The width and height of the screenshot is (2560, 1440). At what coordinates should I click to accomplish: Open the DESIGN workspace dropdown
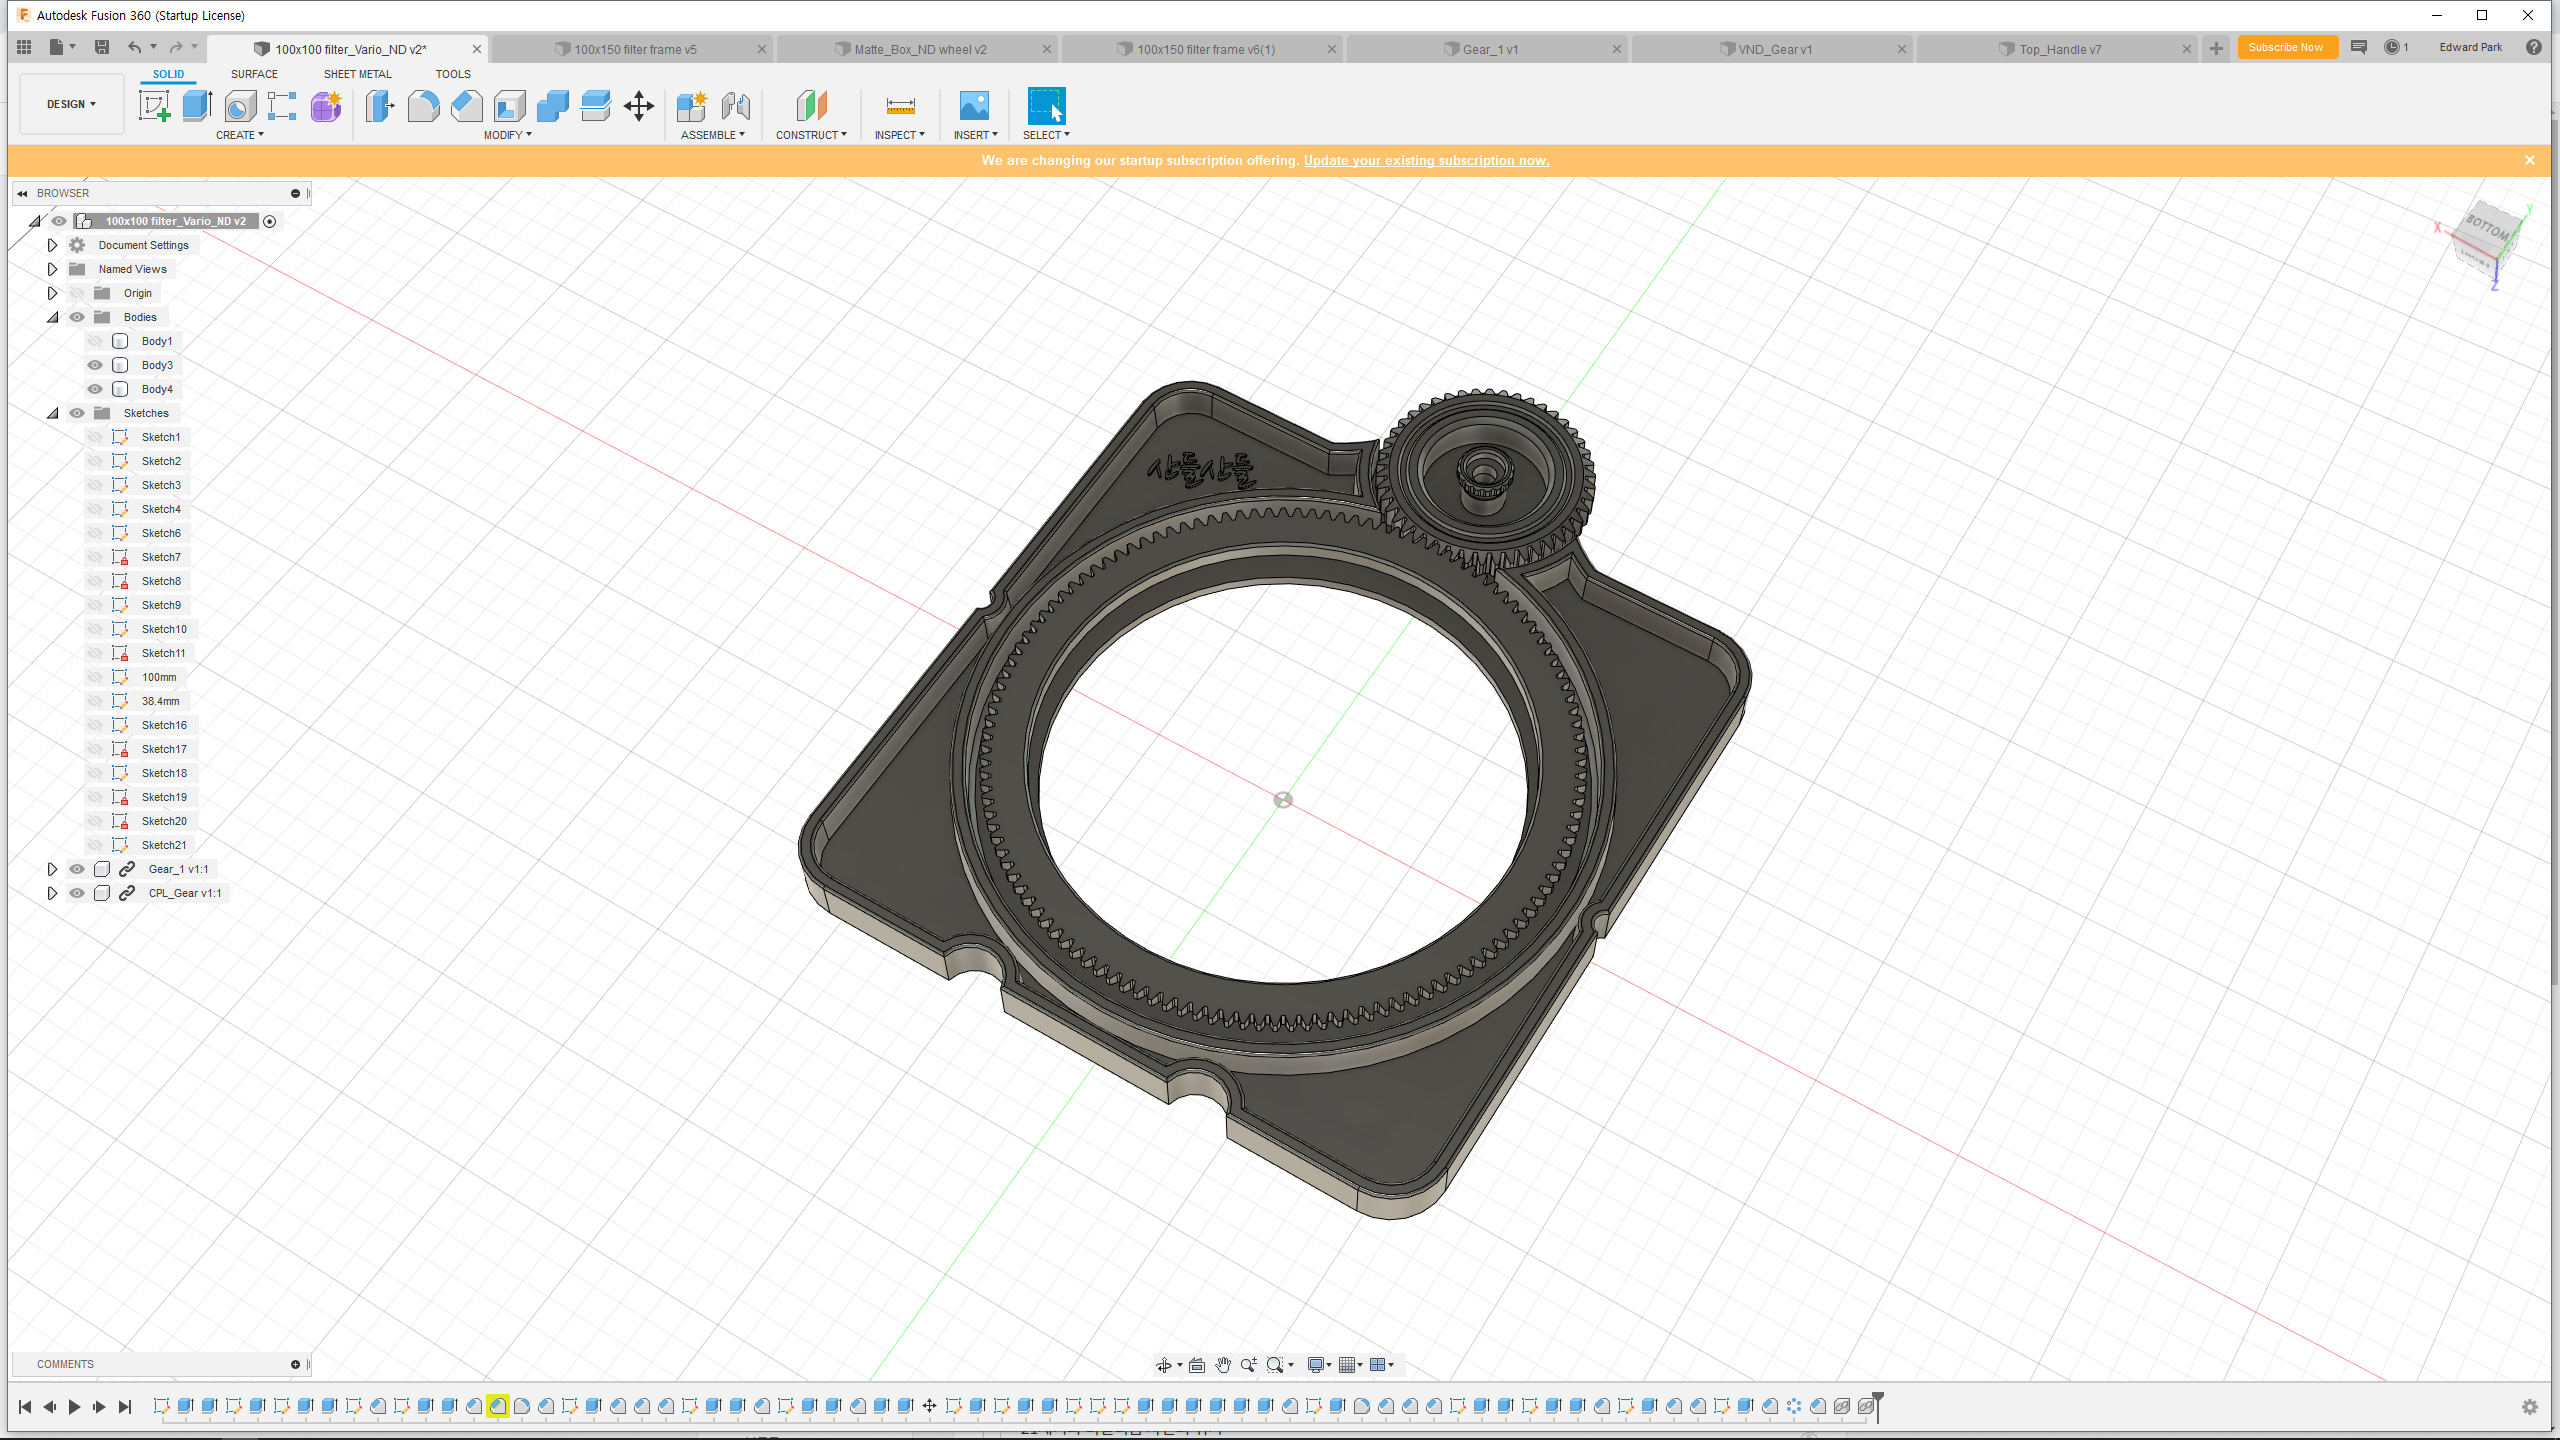point(71,104)
